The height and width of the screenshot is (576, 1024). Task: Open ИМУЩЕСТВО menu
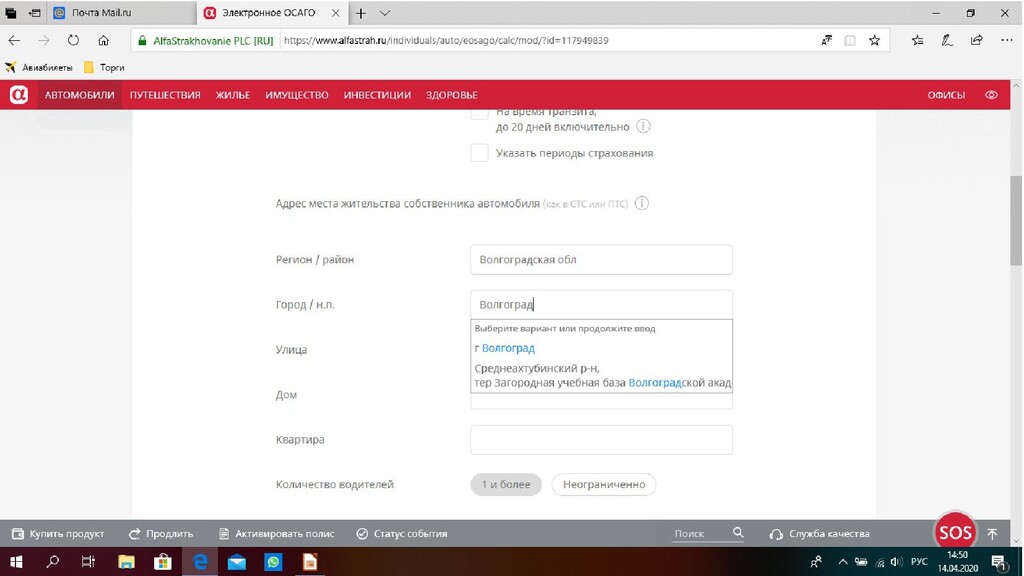(297, 95)
